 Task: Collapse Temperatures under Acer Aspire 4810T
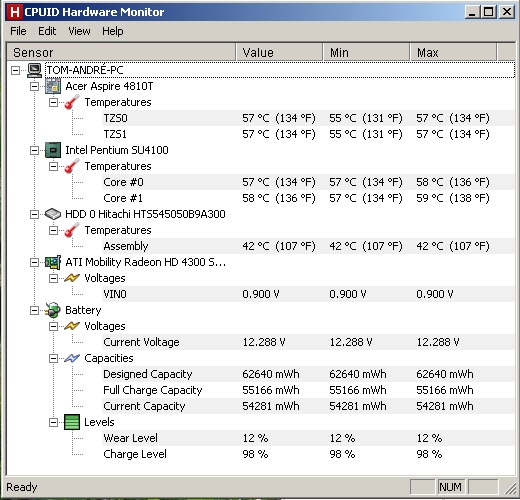(x=53, y=102)
